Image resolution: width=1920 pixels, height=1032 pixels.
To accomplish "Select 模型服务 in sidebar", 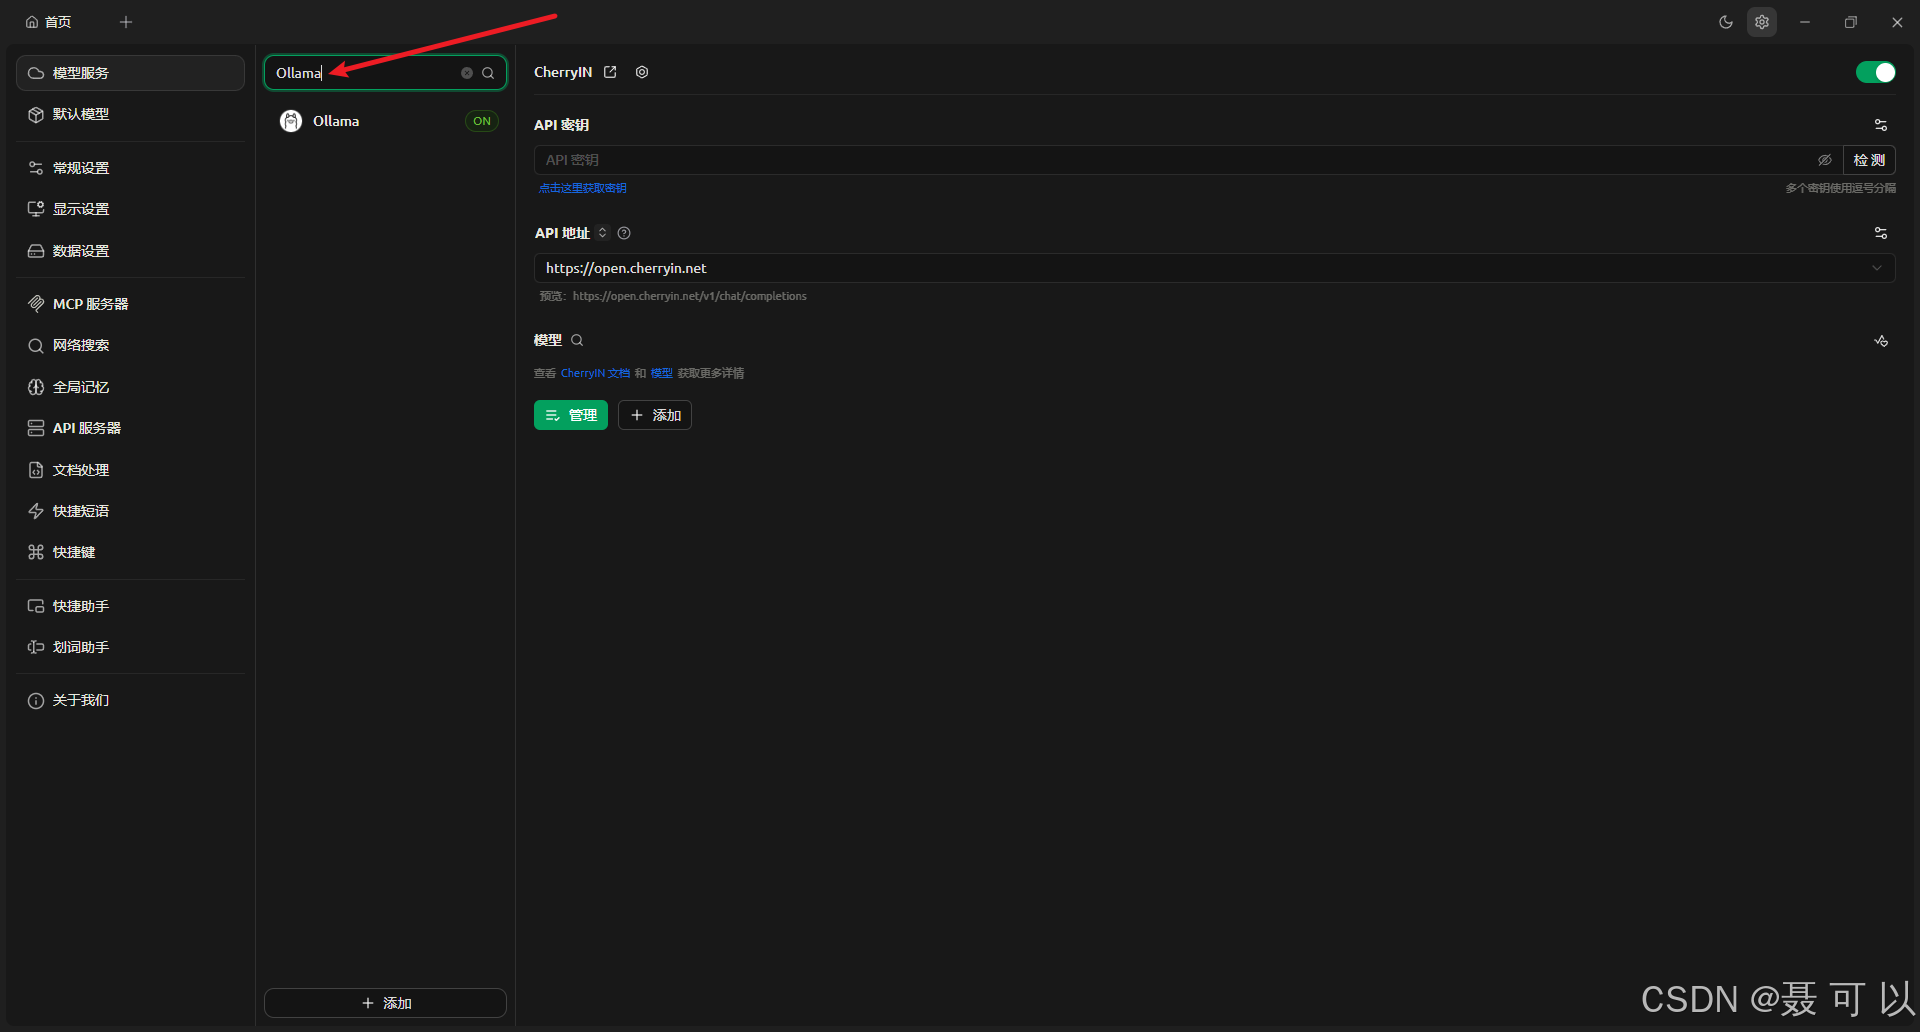I will (130, 73).
